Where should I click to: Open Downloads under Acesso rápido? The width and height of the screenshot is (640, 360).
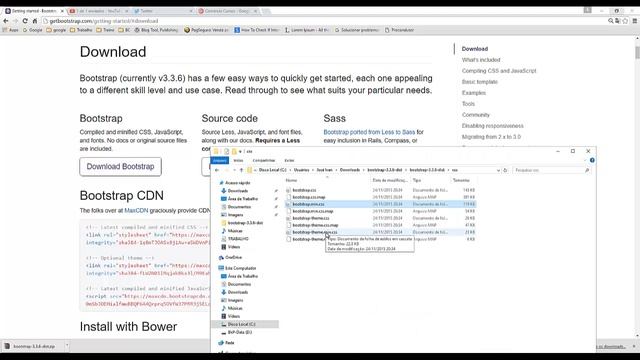coord(238,191)
